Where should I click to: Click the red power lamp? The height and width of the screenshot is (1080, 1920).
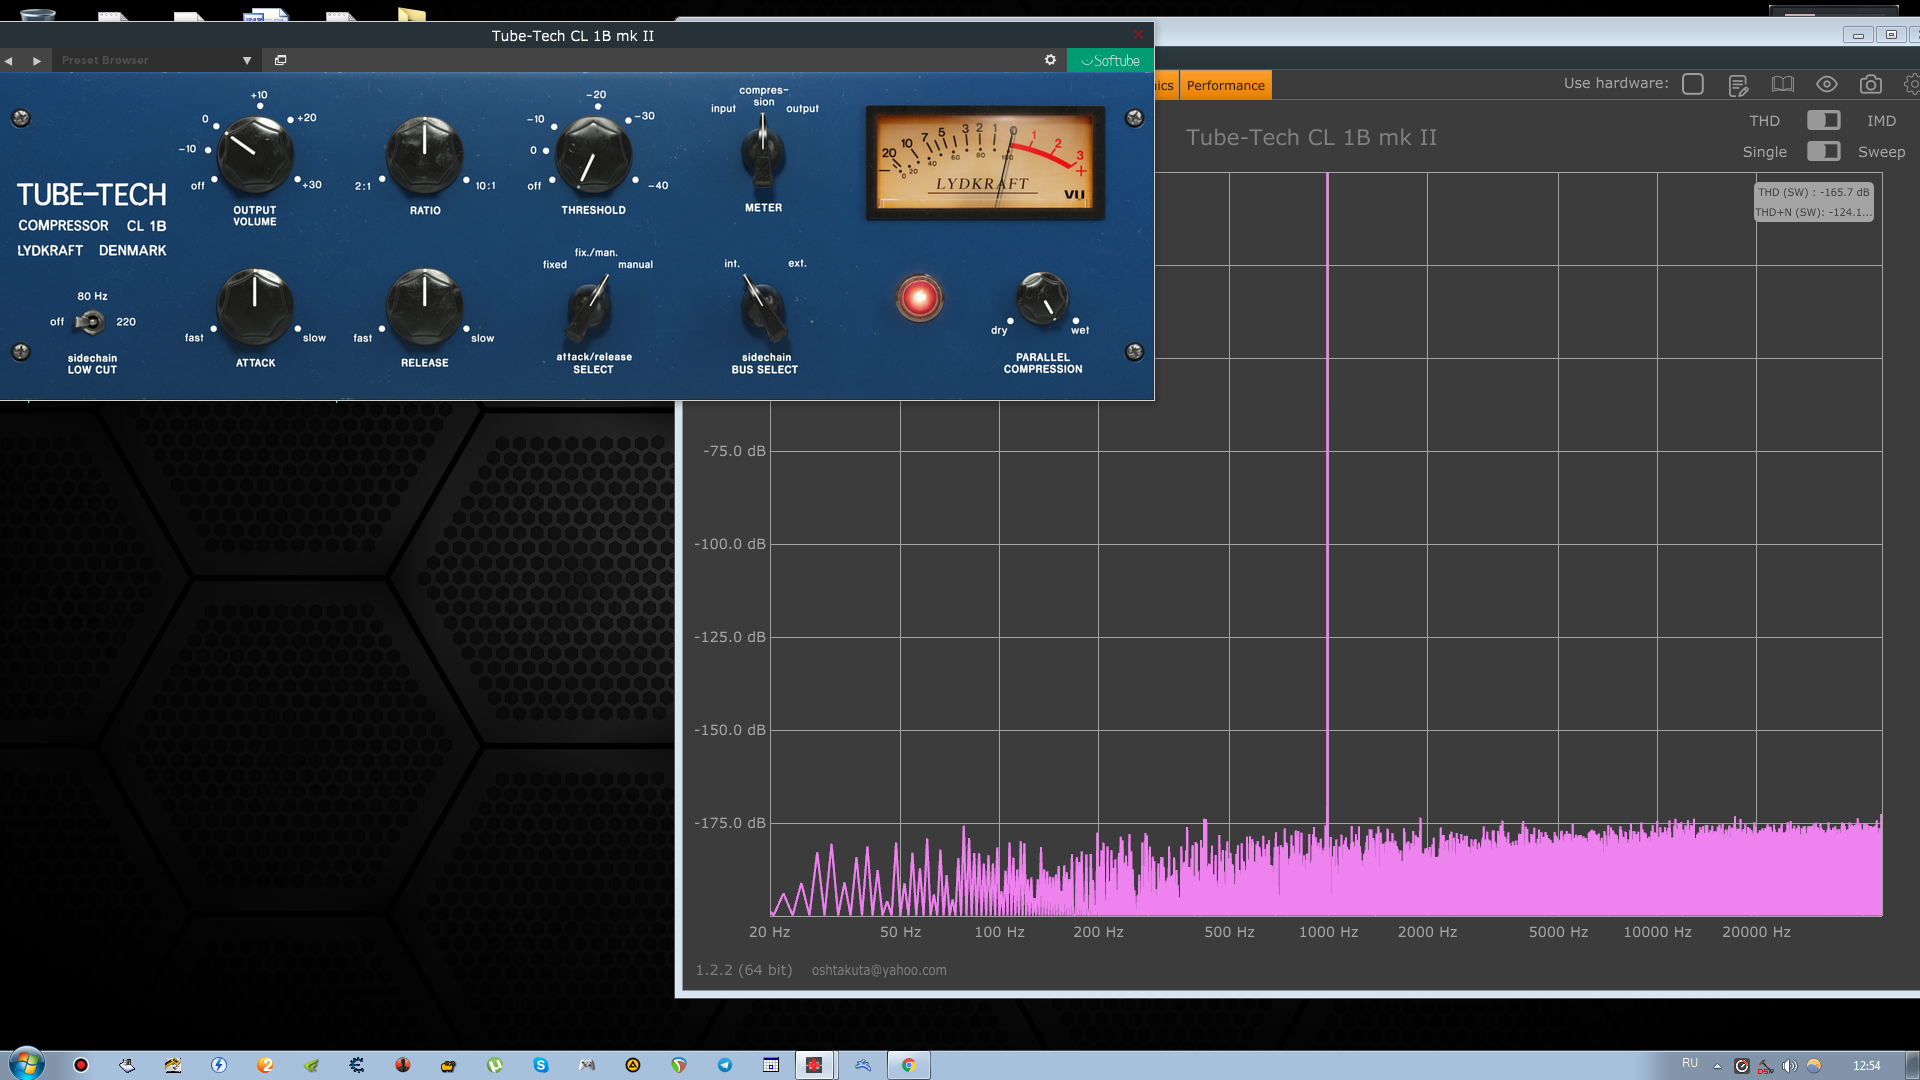click(918, 298)
